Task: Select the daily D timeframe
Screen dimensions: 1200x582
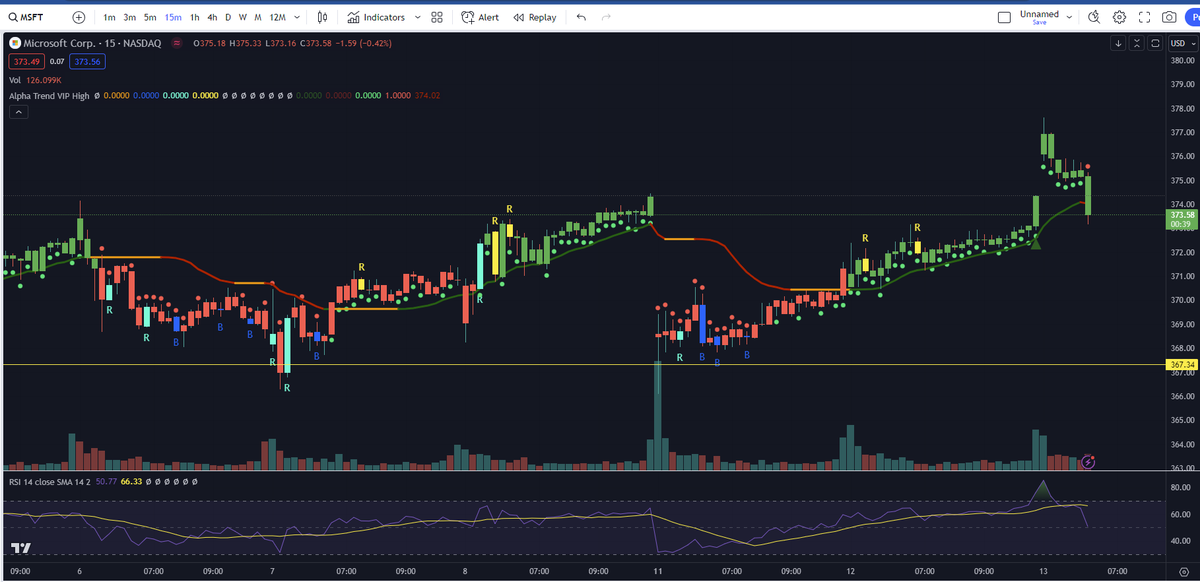Action: tap(228, 17)
